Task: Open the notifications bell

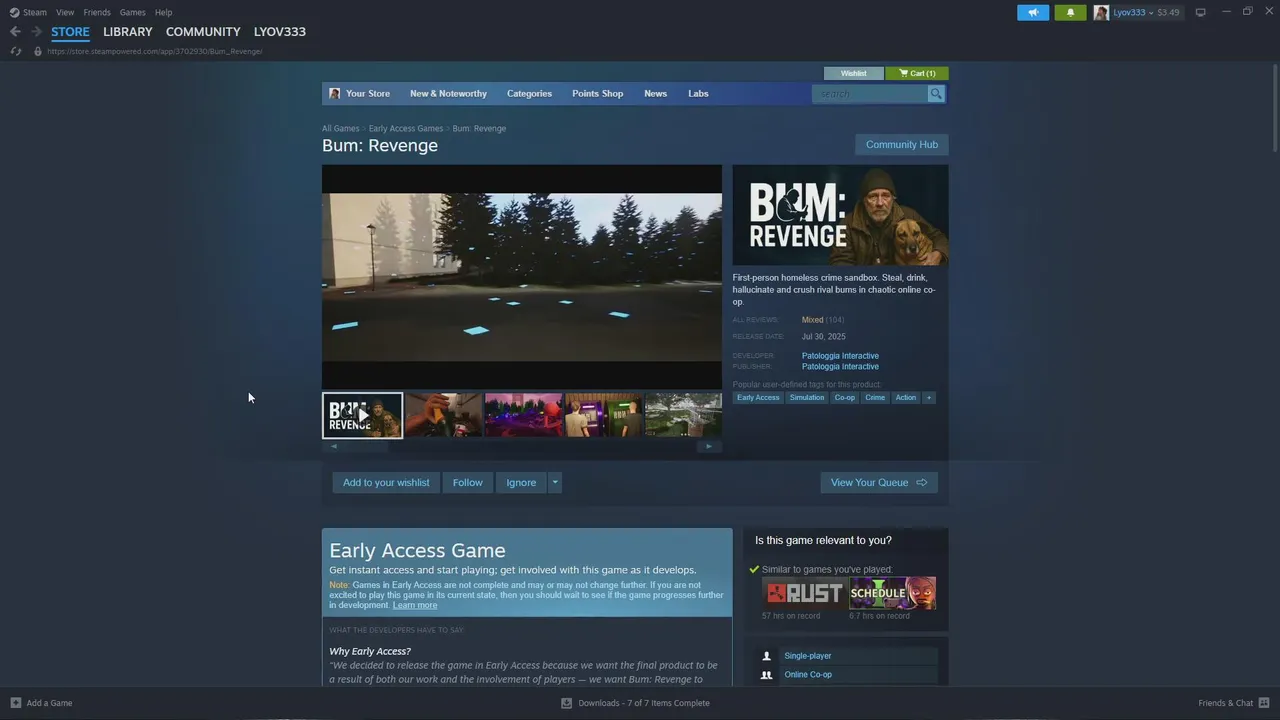Action: (1070, 12)
